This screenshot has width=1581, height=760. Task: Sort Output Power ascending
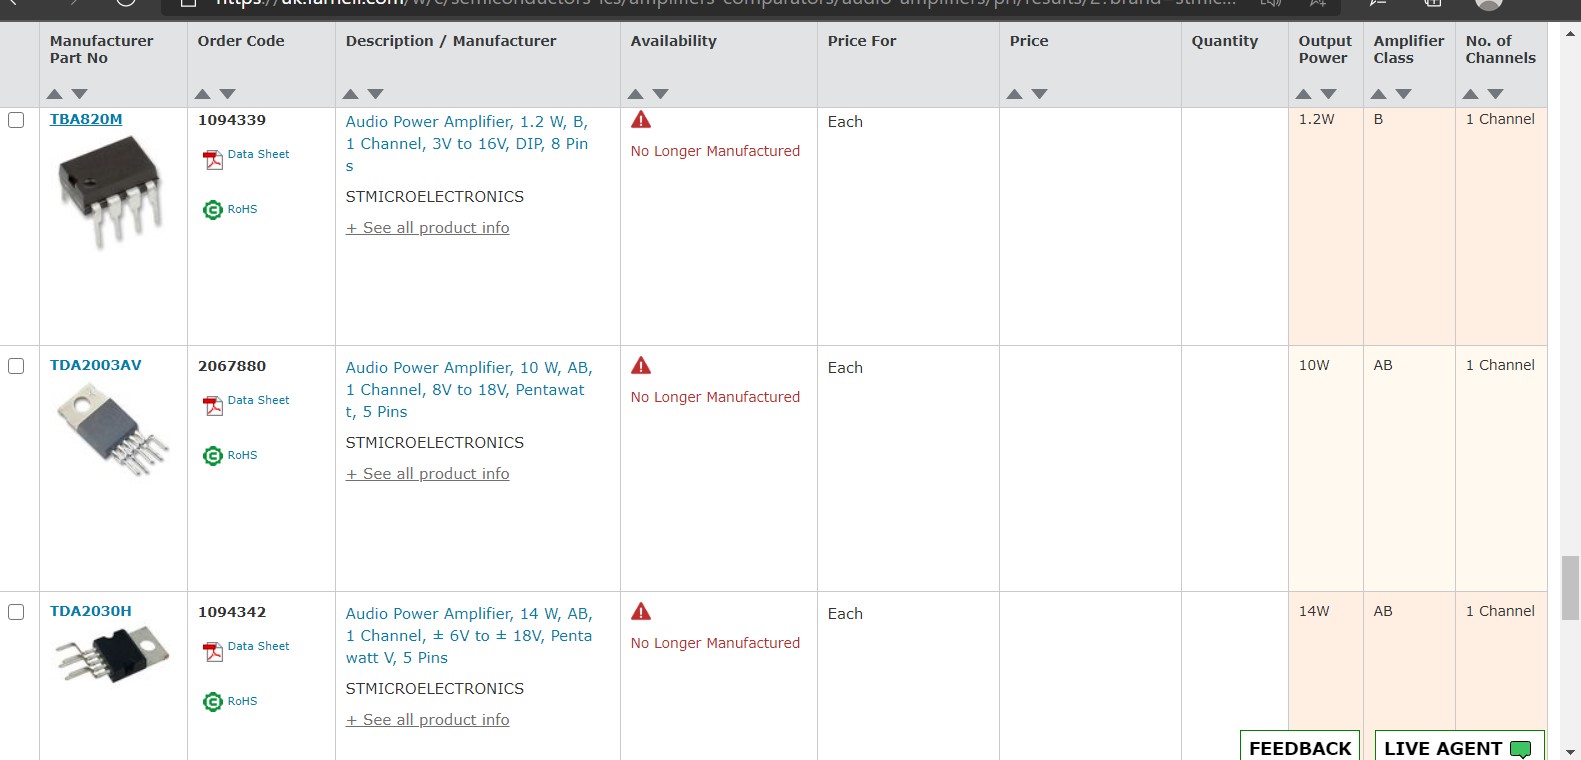(1304, 94)
